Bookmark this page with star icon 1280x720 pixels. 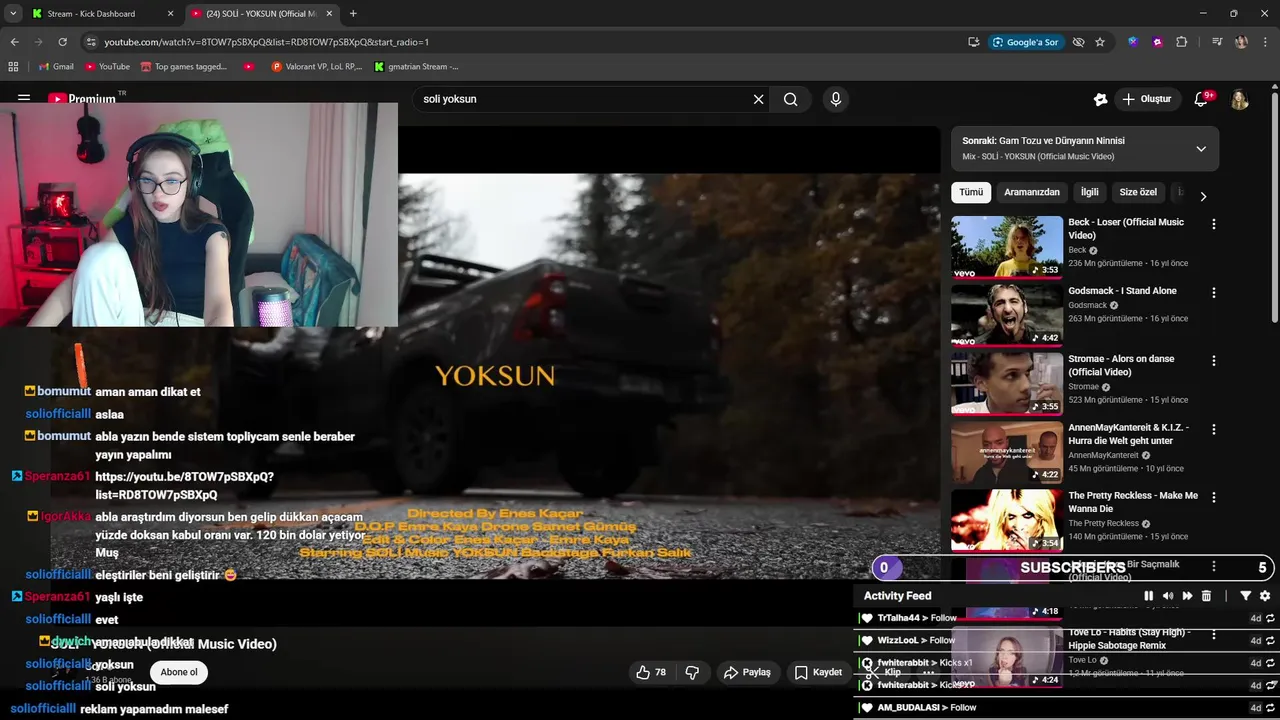pos(1100,42)
